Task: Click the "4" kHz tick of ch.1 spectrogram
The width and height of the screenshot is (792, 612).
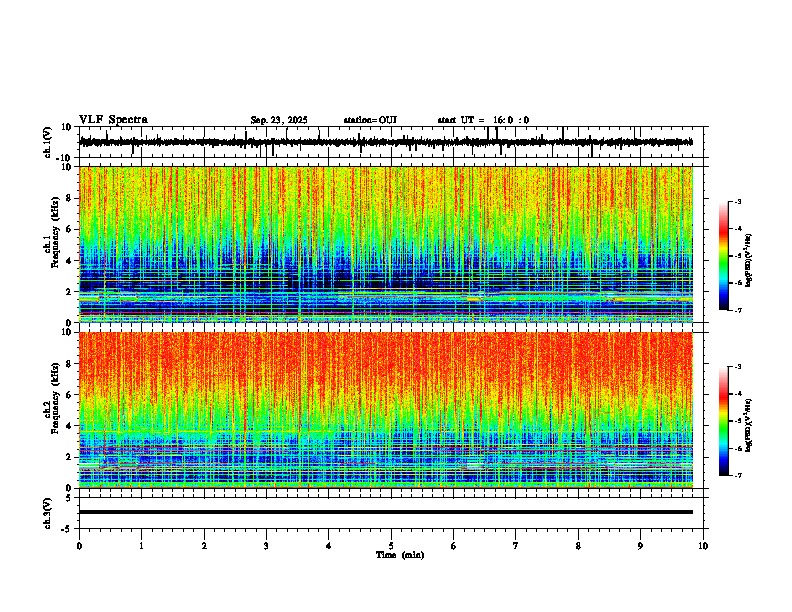Action: (x=69, y=261)
